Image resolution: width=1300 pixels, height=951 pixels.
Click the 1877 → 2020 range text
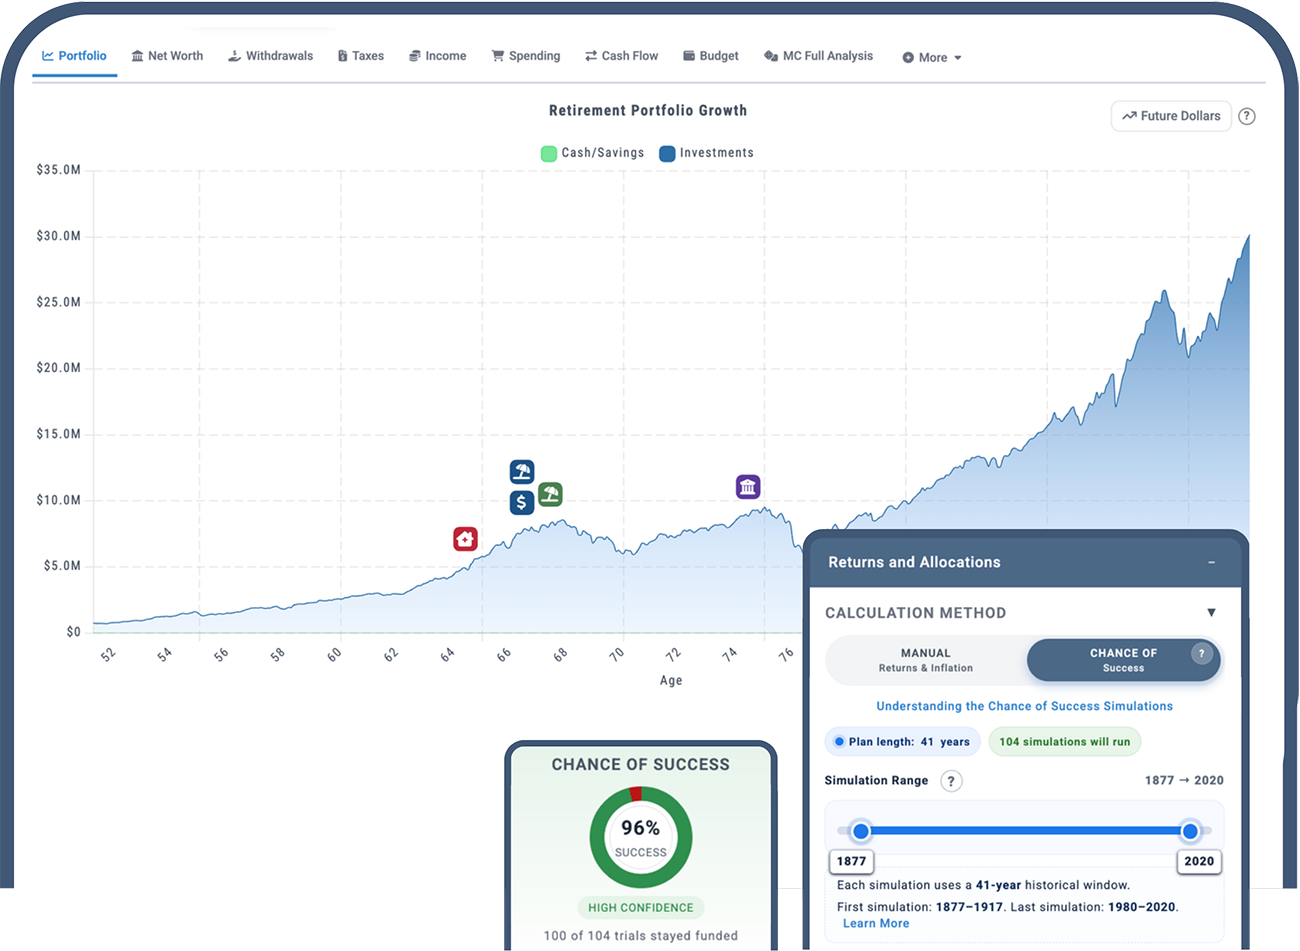tap(1184, 781)
